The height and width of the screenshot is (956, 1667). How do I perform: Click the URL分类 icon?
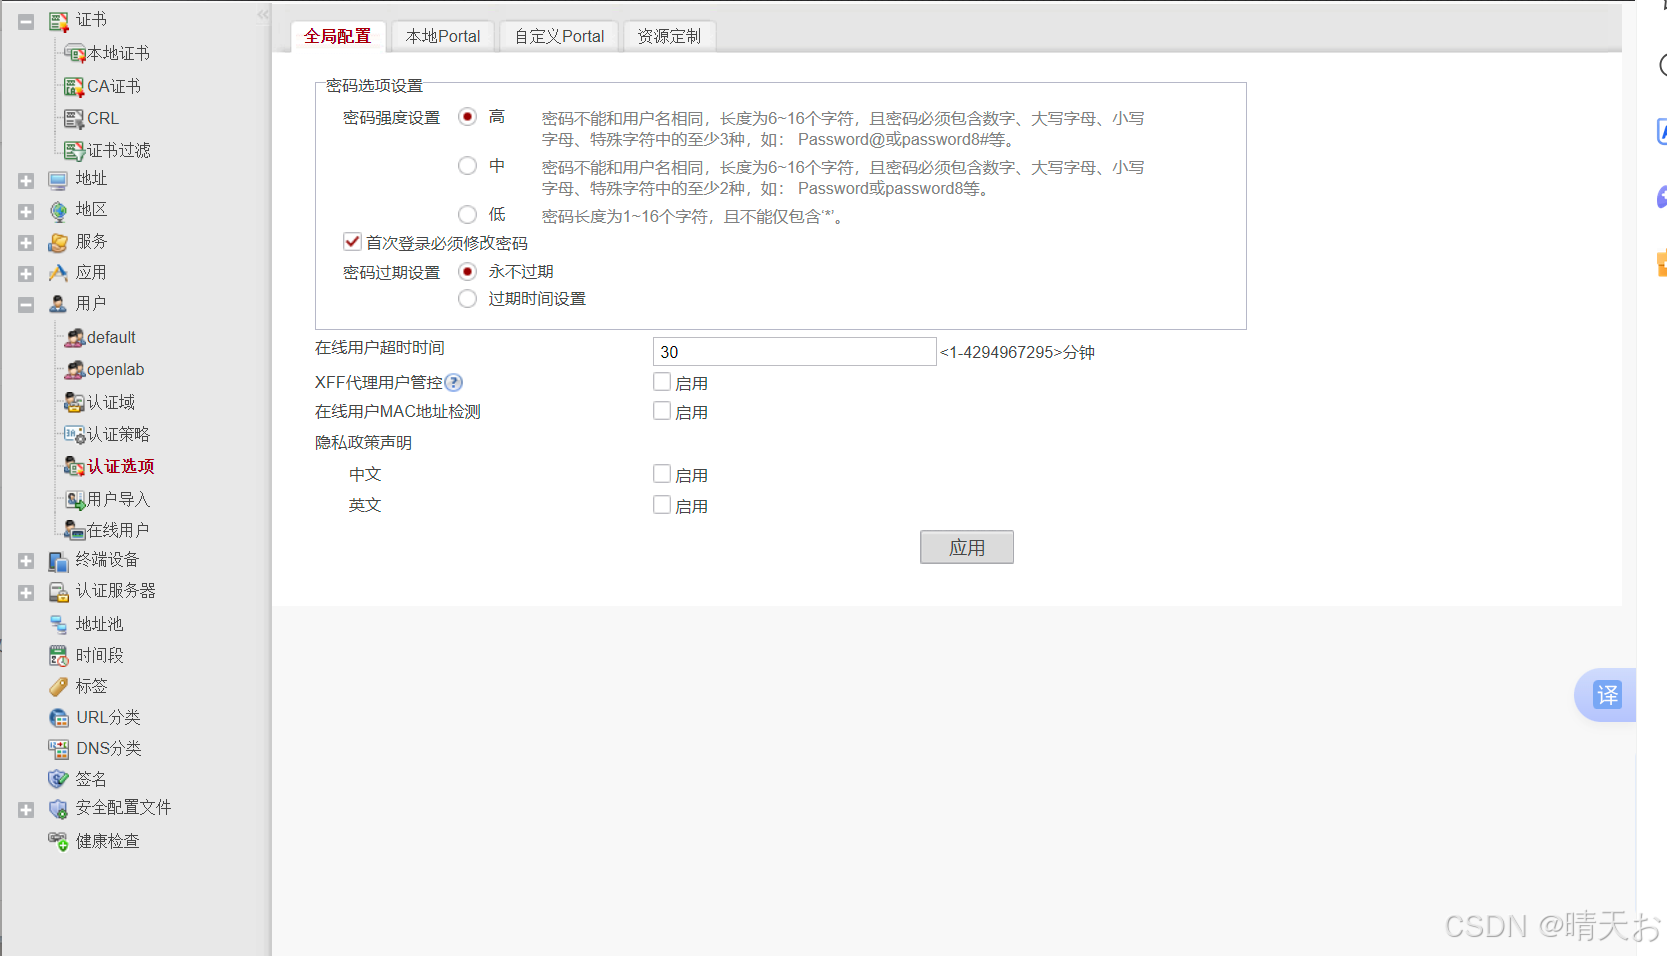tap(58, 717)
